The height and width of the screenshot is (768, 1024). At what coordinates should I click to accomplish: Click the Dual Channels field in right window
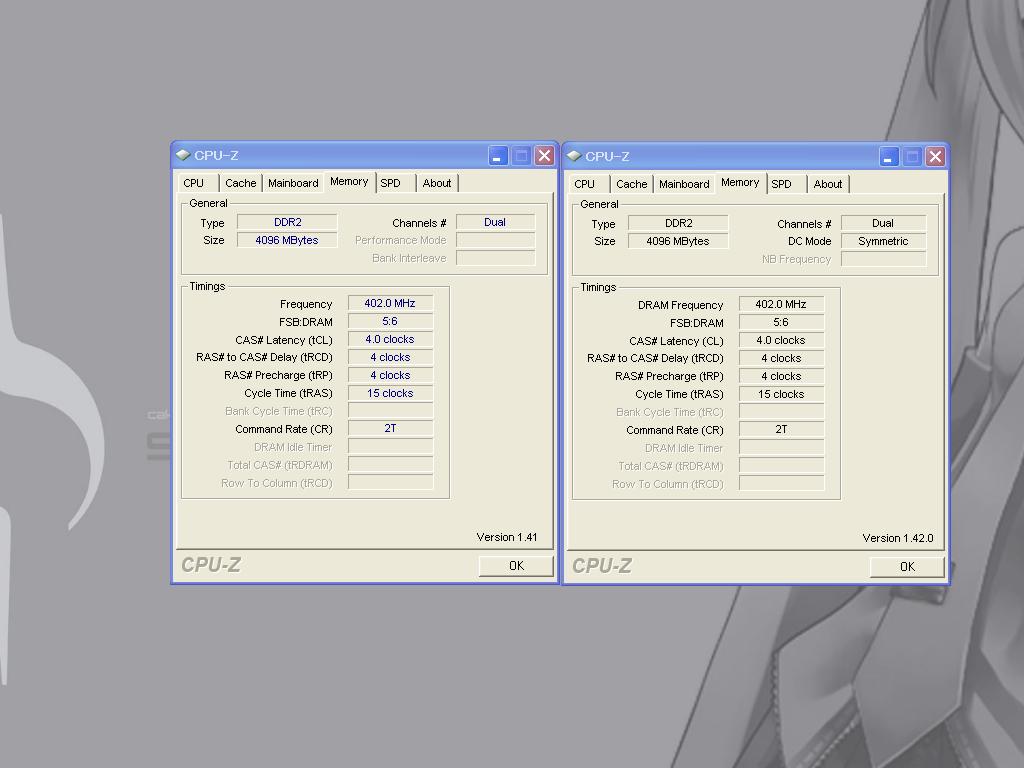coord(884,224)
